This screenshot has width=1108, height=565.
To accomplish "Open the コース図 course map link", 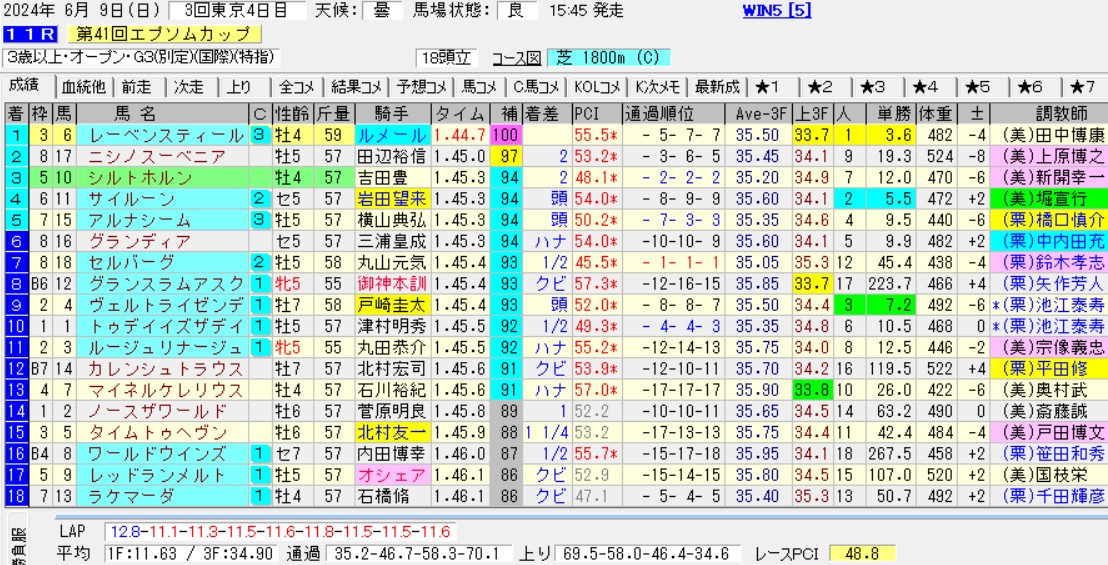I will point(515,58).
